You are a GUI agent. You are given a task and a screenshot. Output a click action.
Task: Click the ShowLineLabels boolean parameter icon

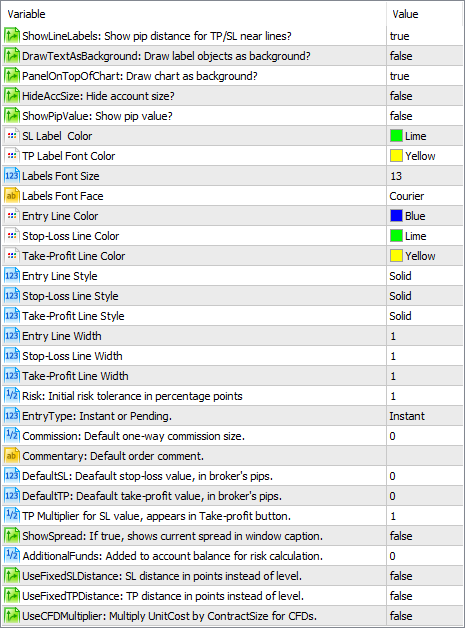click(x=12, y=36)
